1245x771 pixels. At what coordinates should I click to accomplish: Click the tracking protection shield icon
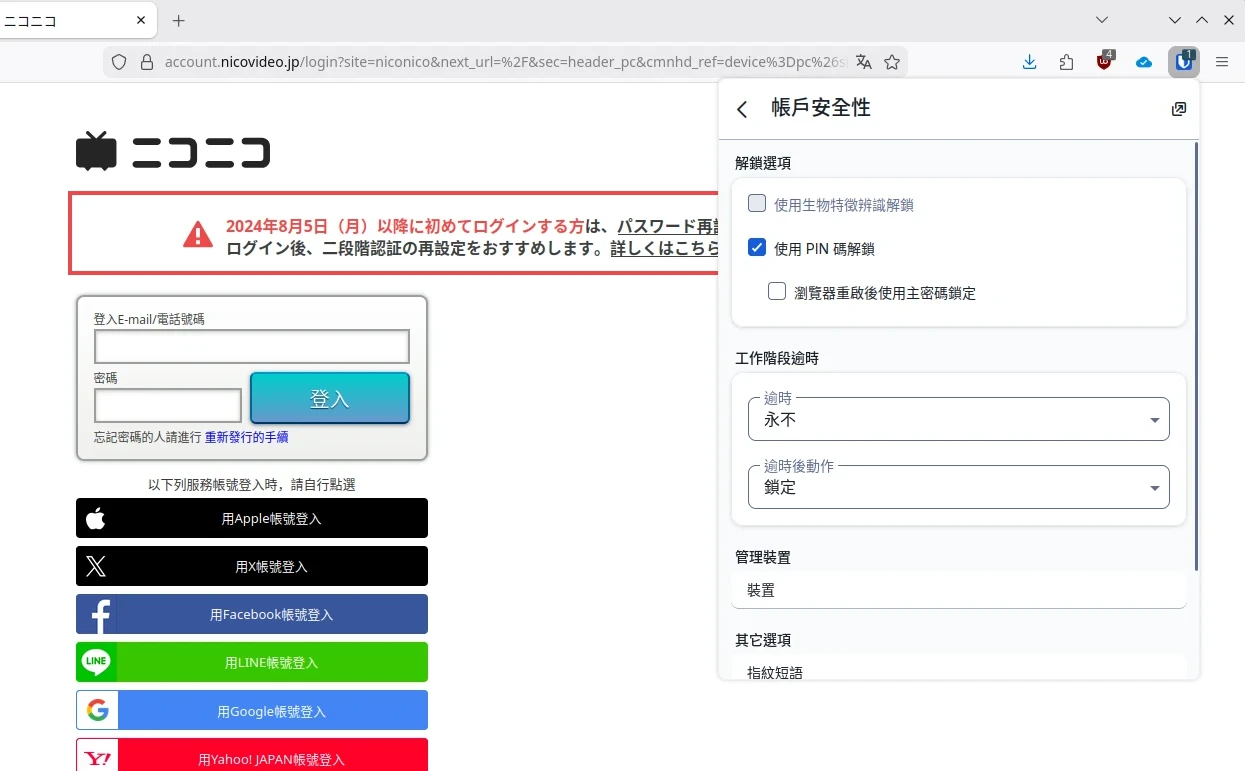[x=119, y=62]
